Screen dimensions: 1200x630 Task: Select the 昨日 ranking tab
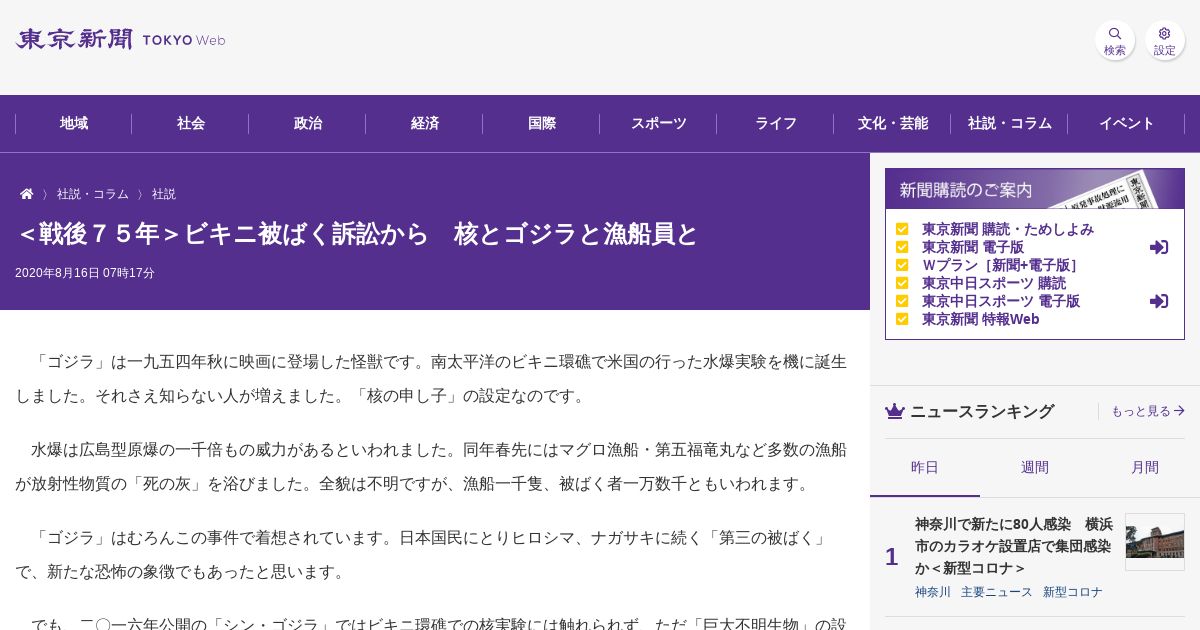[x=925, y=467]
